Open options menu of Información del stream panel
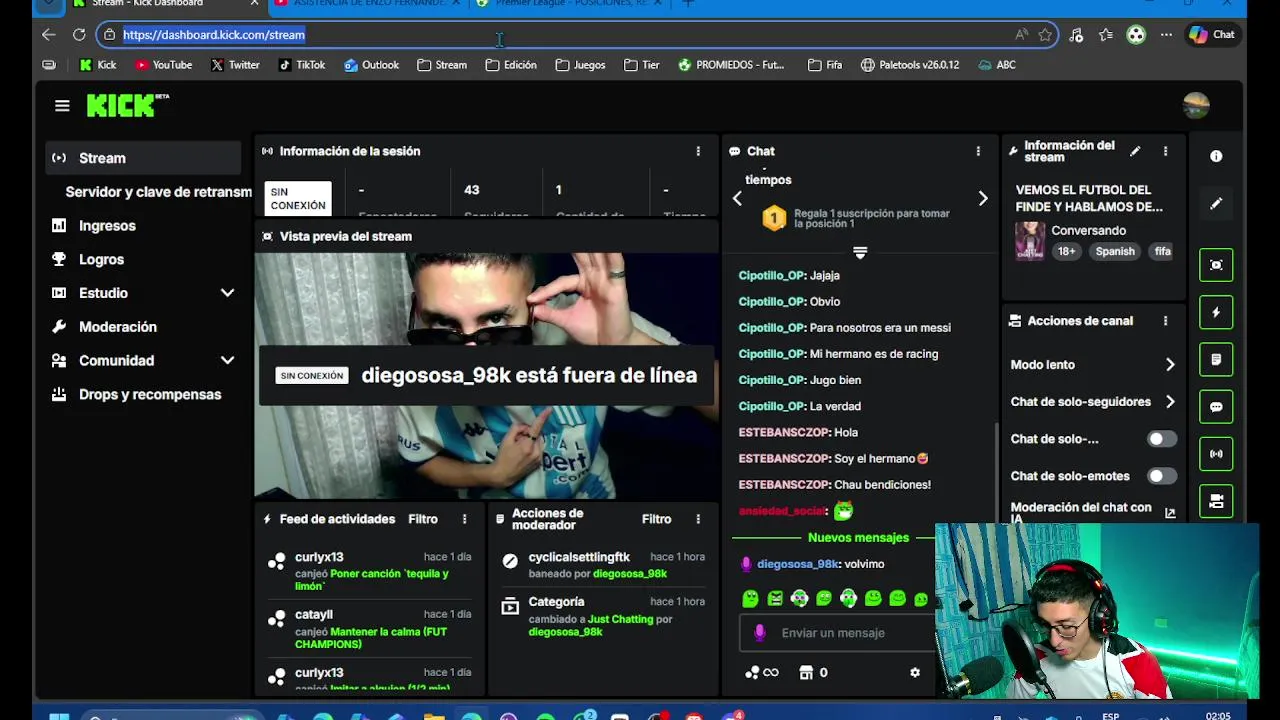The width and height of the screenshot is (1280, 720). pyautogui.click(x=1165, y=151)
